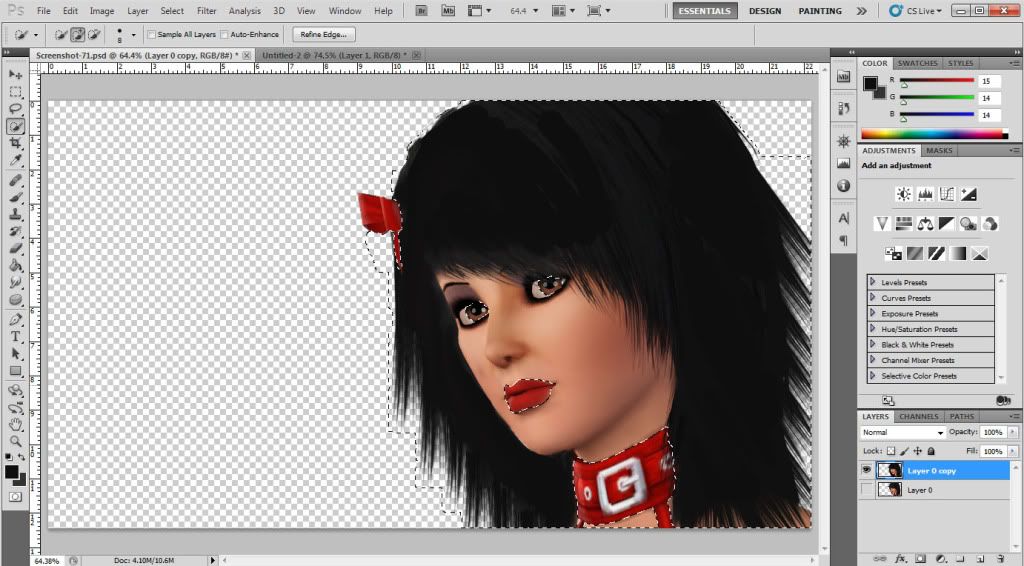The width and height of the screenshot is (1024, 566).
Task: Hide the Layer 0 copy layer
Action: coord(867,470)
